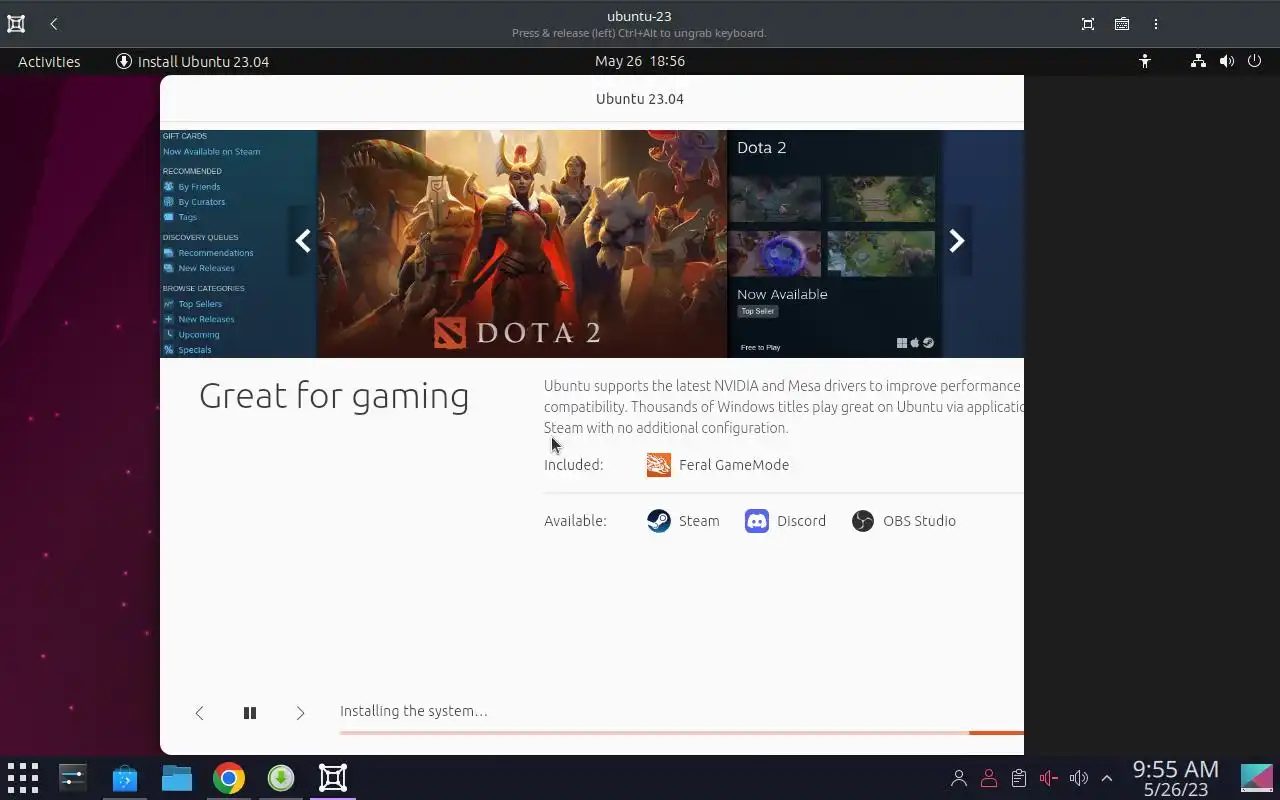Click the host volume tray icon
Viewport: 1280px width, 800px height.
pyautogui.click(x=1078, y=778)
